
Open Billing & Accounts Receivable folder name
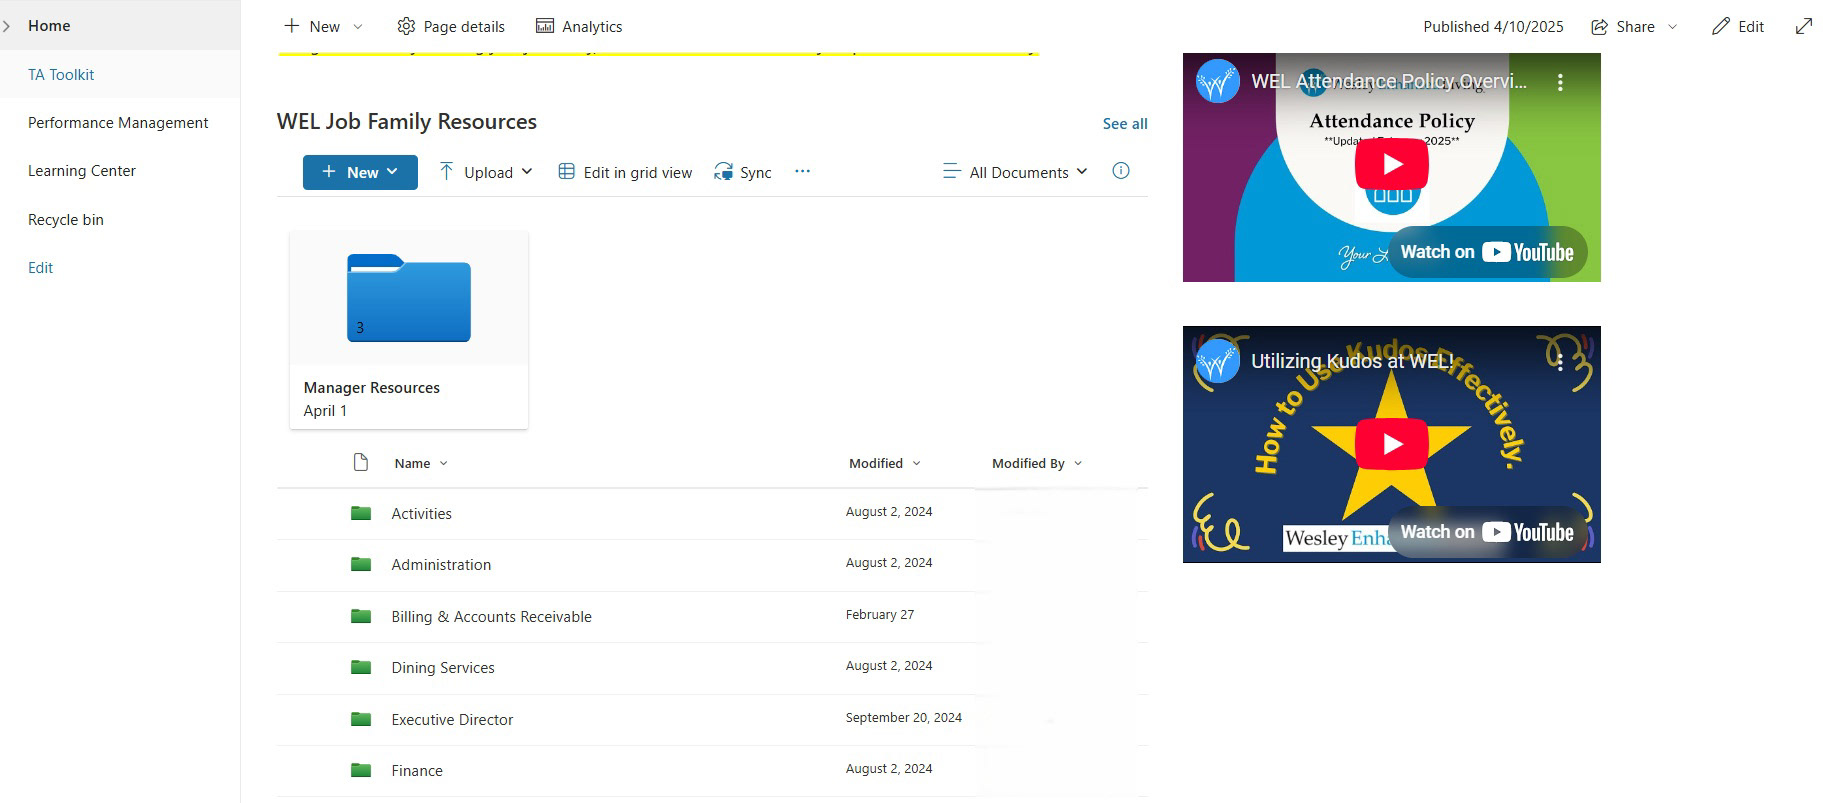[x=491, y=617]
